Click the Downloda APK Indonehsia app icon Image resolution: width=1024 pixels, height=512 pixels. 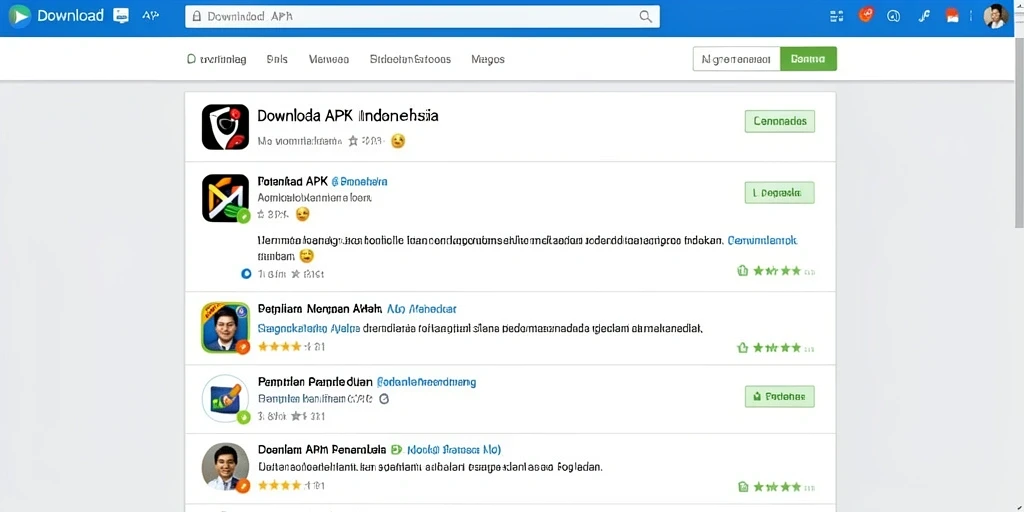tap(225, 127)
